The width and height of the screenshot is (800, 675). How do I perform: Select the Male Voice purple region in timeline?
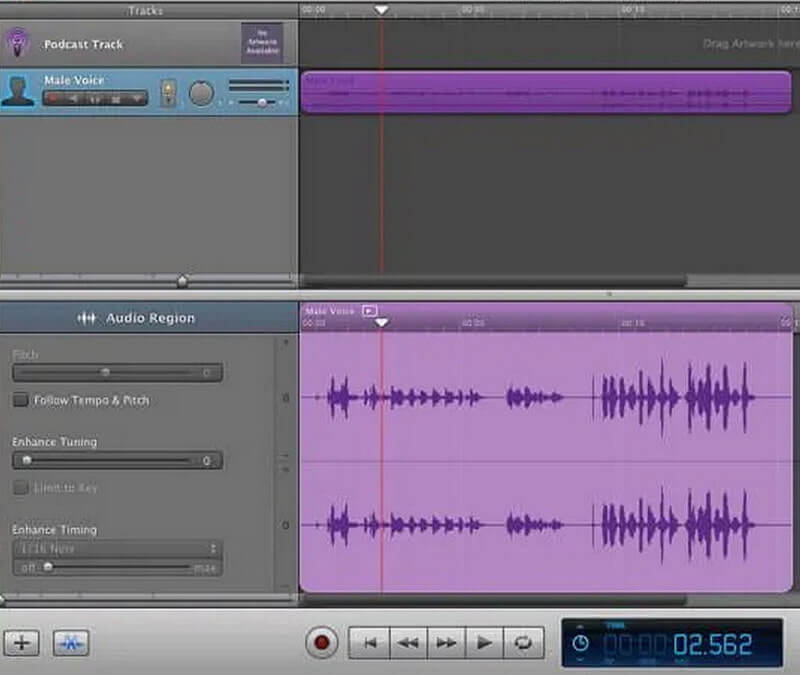coord(546,92)
